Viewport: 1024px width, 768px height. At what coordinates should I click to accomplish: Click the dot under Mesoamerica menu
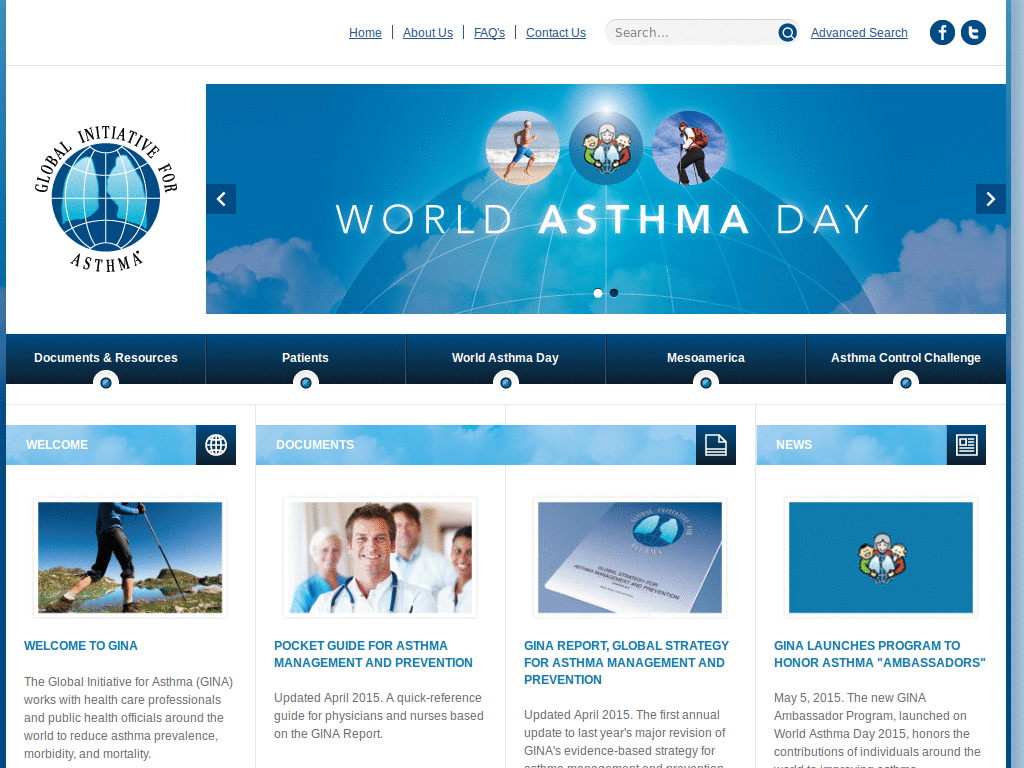click(x=706, y=383)
